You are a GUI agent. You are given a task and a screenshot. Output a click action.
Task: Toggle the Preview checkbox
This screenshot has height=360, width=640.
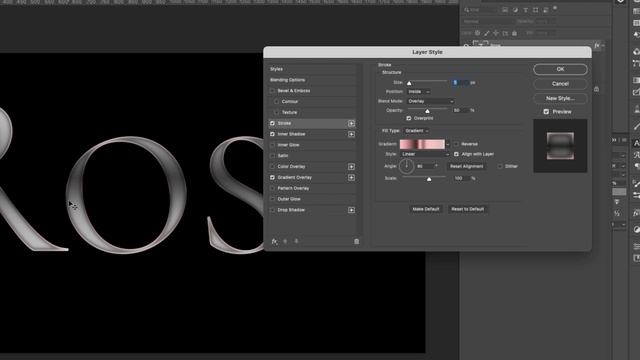tap(546, 112)
